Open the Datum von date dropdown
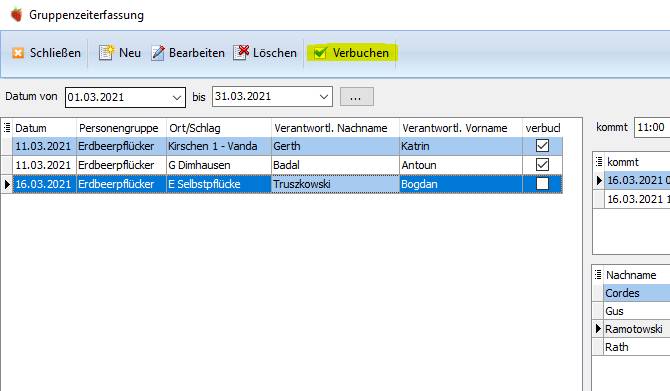The width and height of the screenshot is (670, 391). click(177, 97)
